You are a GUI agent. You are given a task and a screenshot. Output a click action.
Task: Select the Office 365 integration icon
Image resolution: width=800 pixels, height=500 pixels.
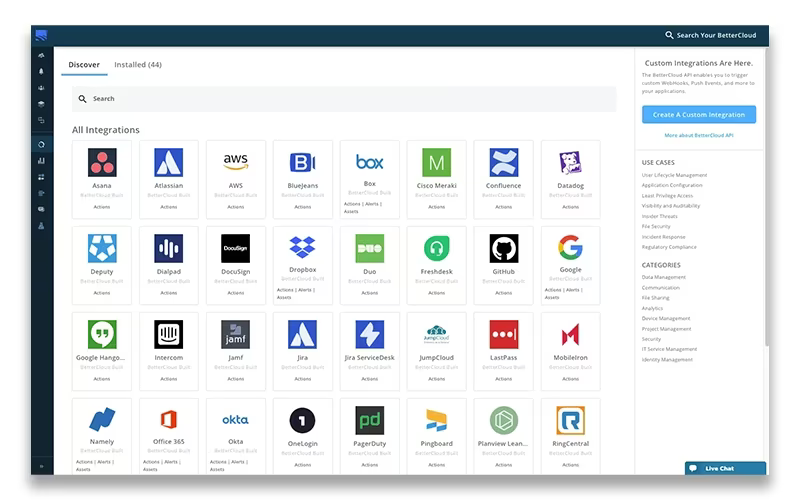click(x=168, y=419)
